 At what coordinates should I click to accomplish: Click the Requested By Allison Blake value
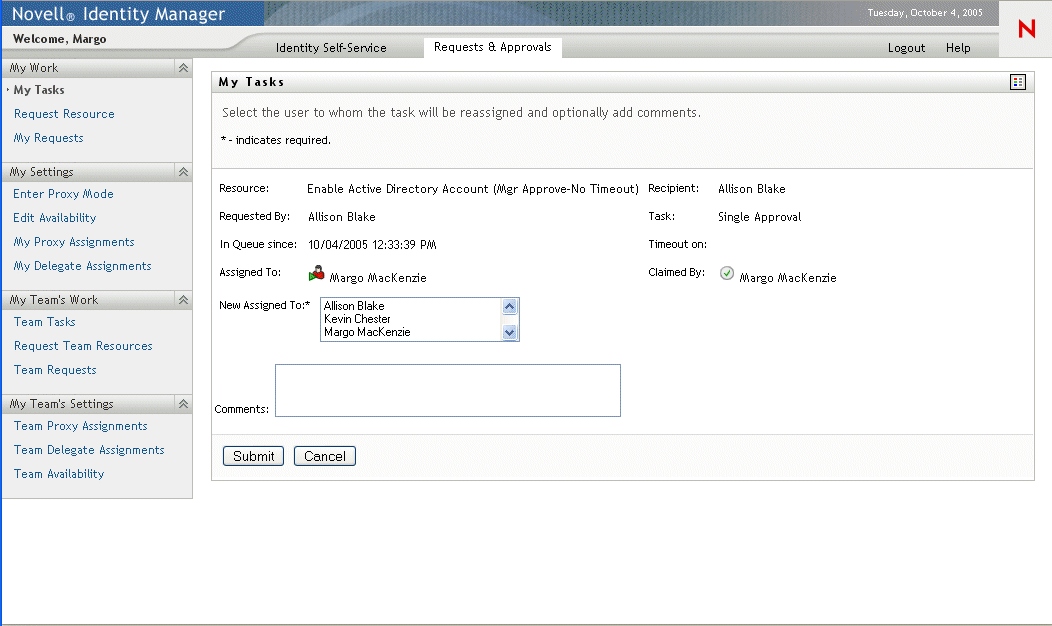341,217
